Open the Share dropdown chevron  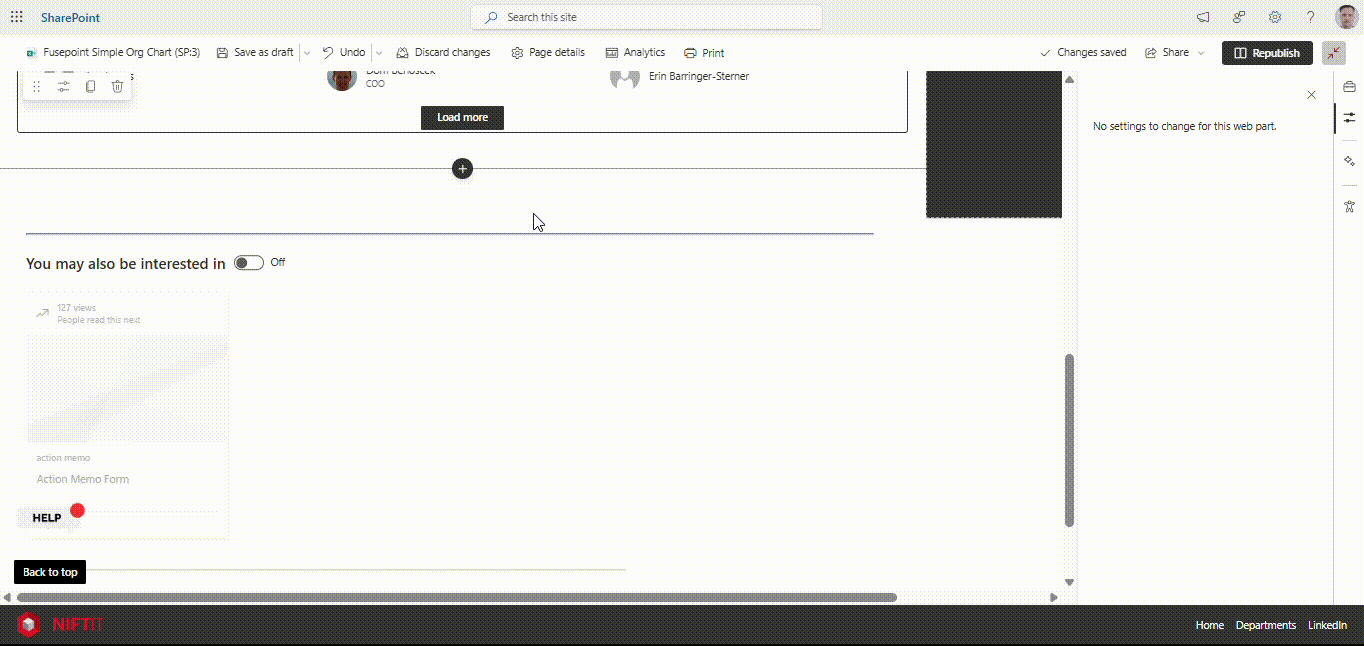1201,53
